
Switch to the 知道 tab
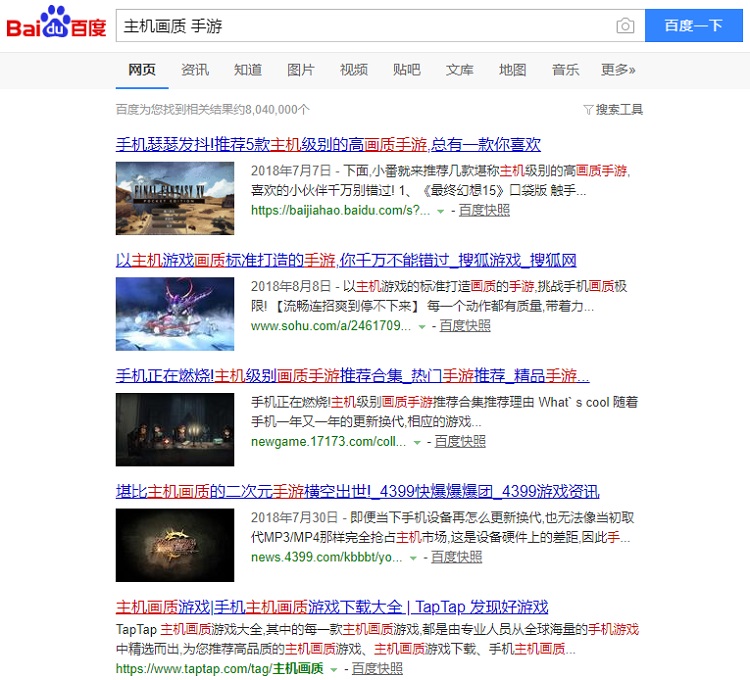[x=248, y=70]
